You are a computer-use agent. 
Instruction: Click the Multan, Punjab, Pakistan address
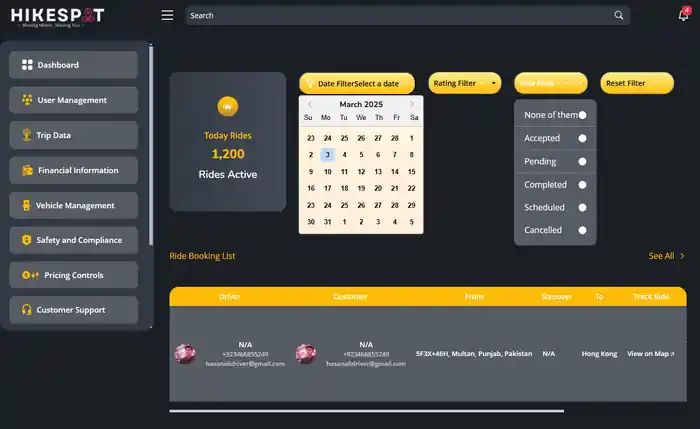(474, 354)
